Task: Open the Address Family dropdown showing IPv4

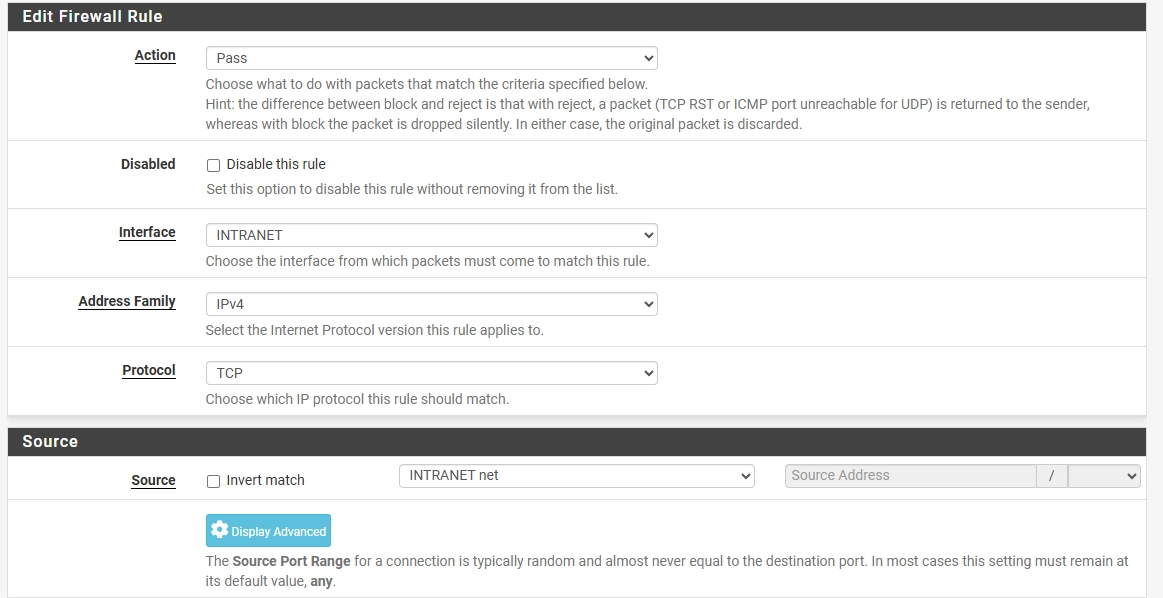Action: (x=431, y=304)
